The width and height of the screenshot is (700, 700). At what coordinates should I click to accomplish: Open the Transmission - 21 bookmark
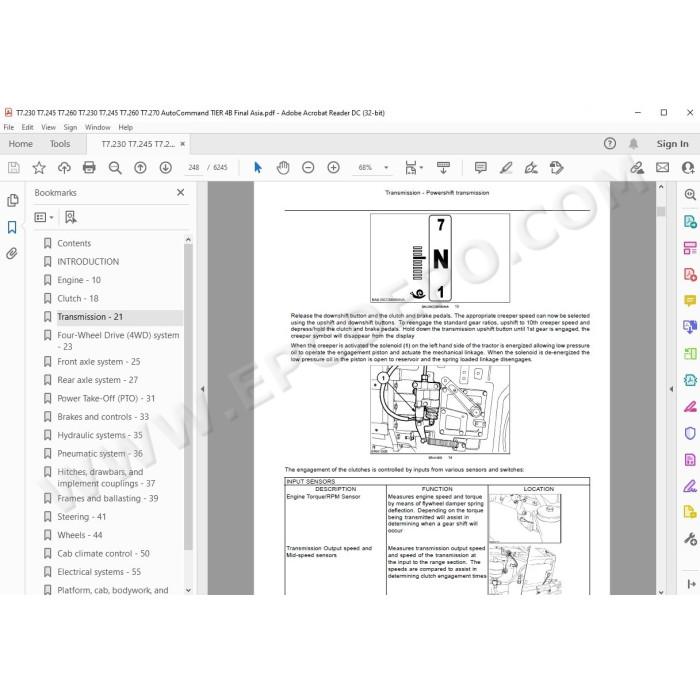pyautogui.click(x=90, y=317)
